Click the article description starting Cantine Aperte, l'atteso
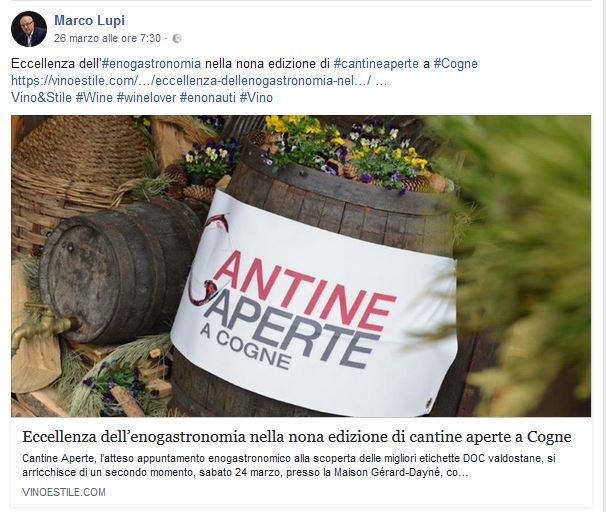This screenshot has height=512, width=606. click(289, 465)
